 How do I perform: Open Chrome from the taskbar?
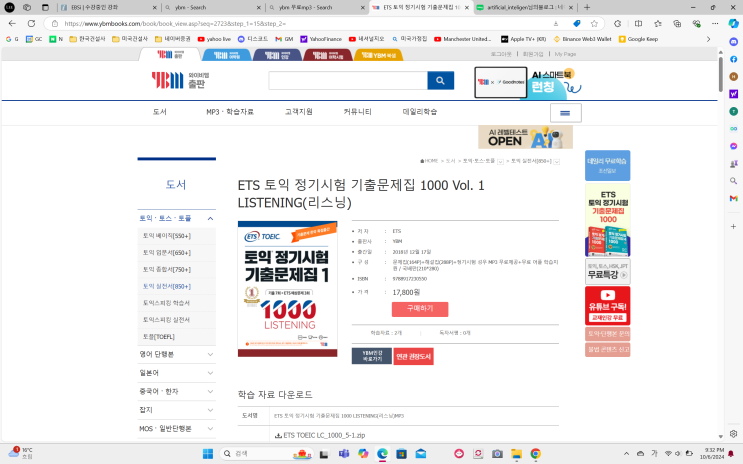pyautogui.click(x=535, y=454)
